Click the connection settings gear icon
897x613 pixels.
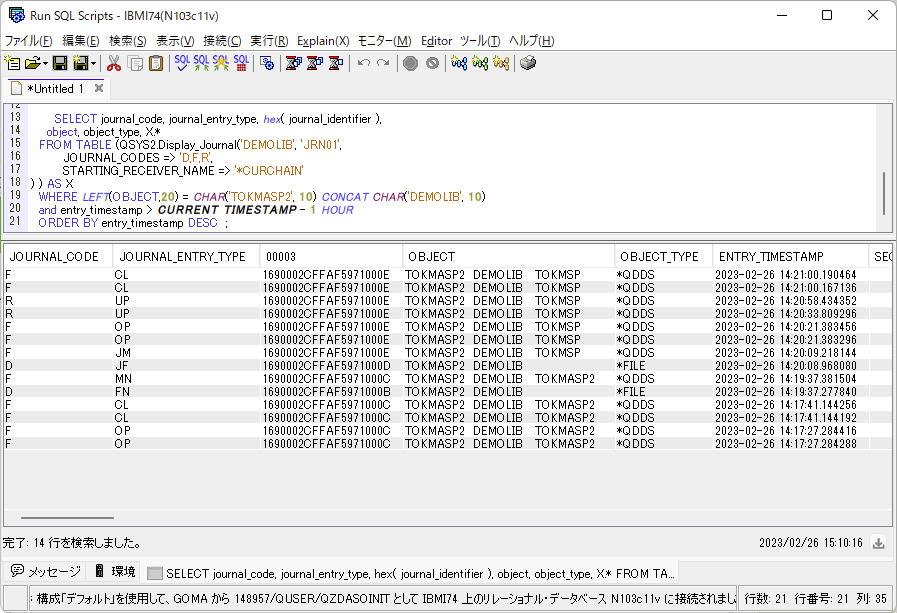(x=267, y=63)
